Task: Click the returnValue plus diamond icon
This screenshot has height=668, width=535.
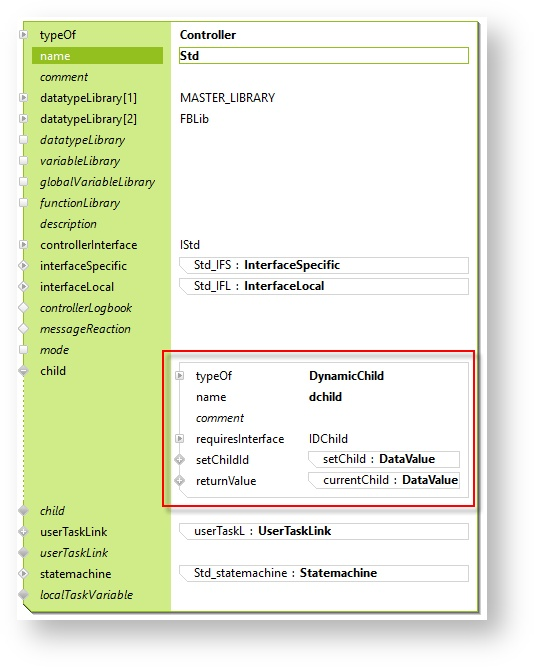Action: (179, 481)
